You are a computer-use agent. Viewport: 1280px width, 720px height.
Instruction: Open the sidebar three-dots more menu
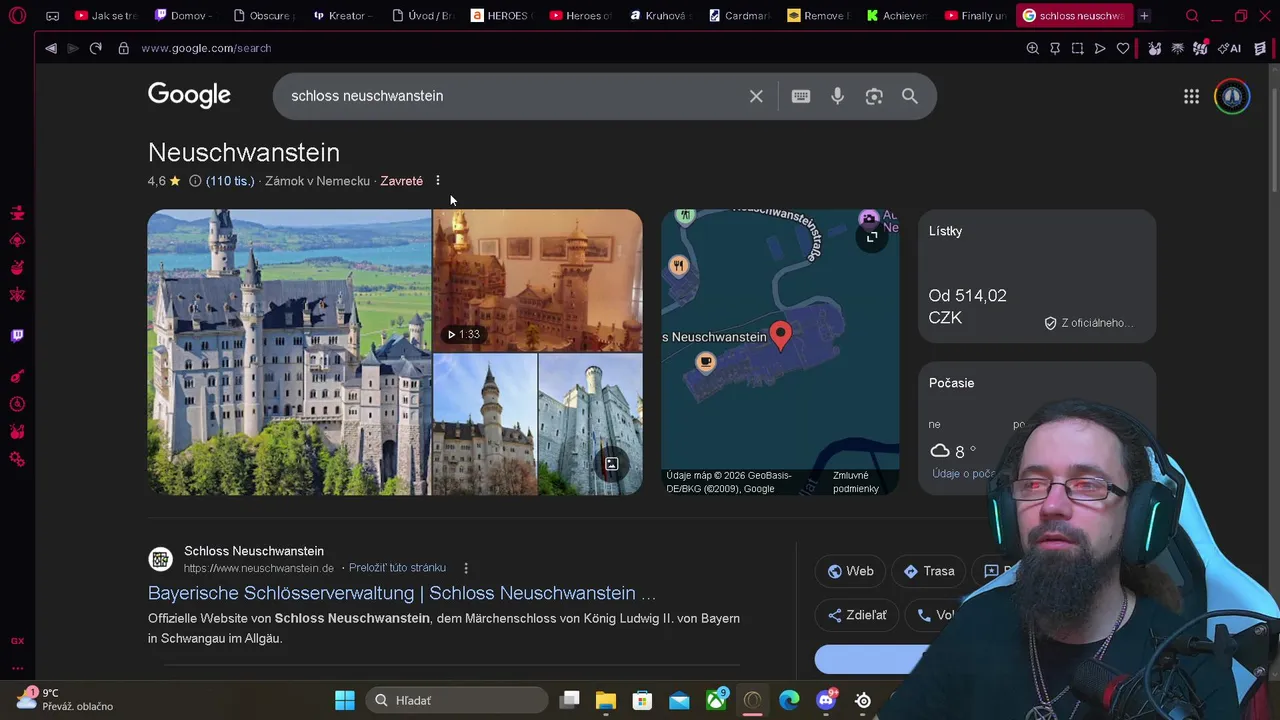pos(17,667)
